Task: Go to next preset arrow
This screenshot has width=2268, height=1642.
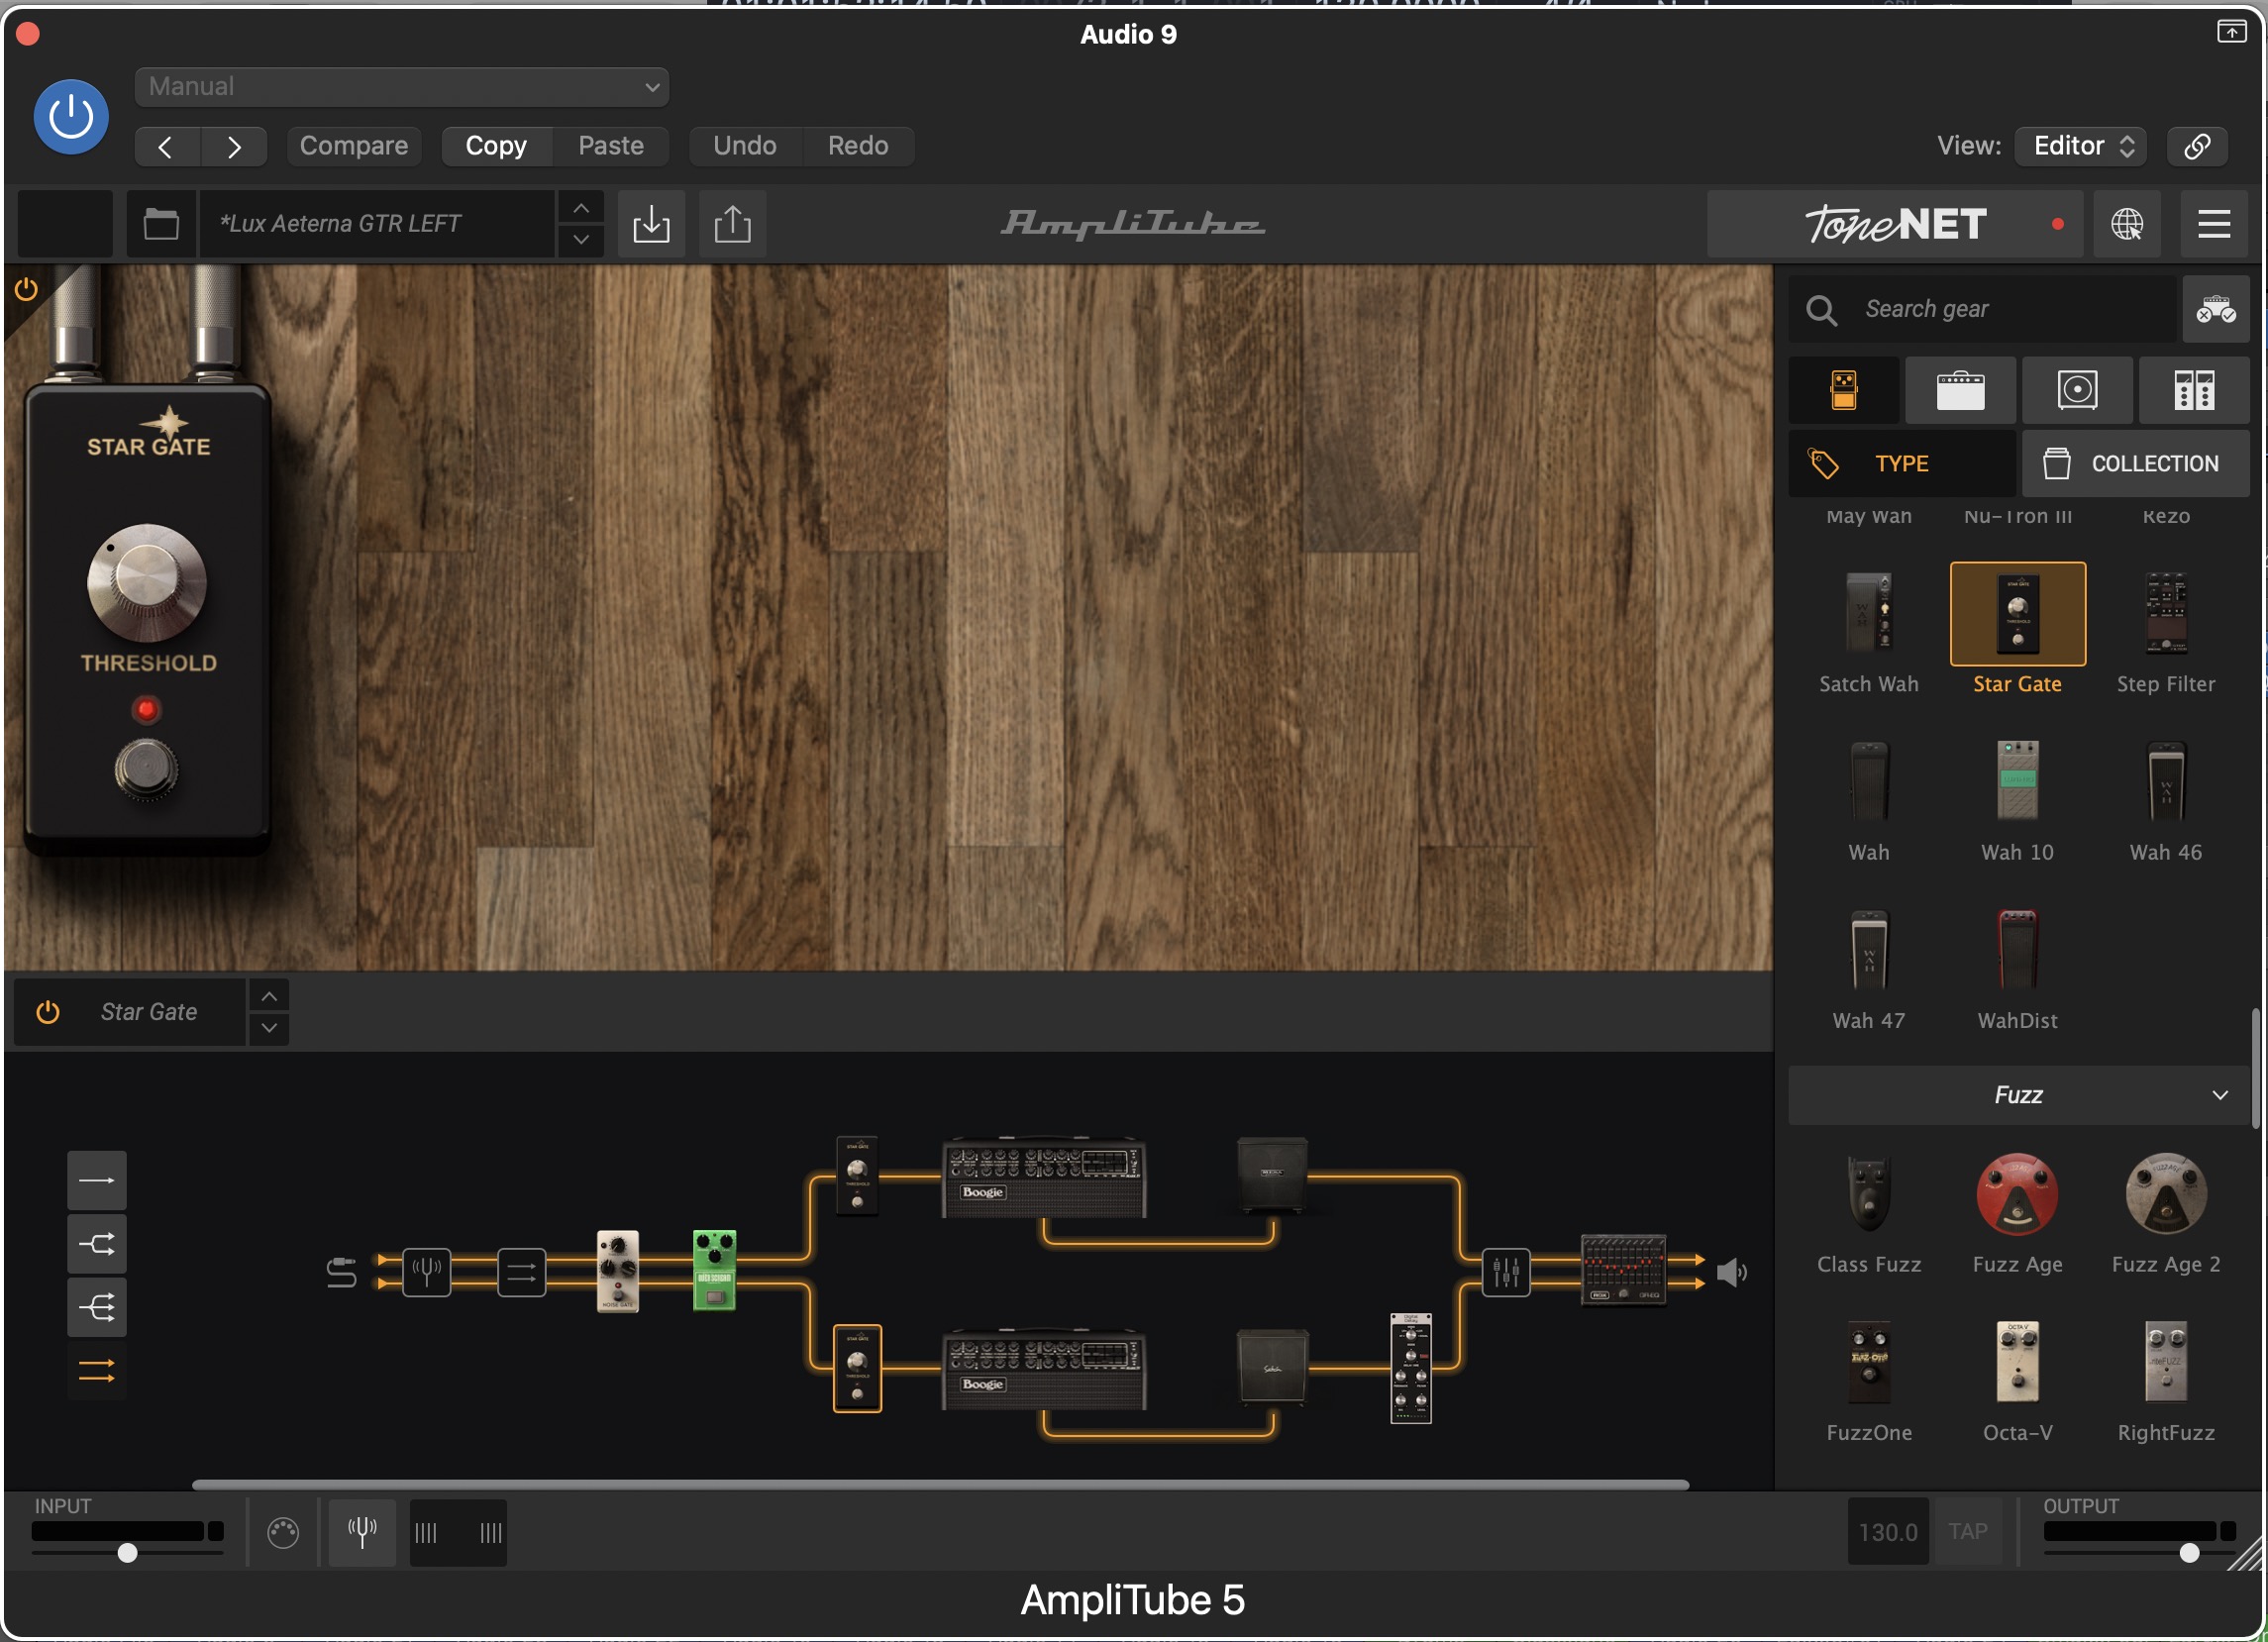Action: coord(234,147)
